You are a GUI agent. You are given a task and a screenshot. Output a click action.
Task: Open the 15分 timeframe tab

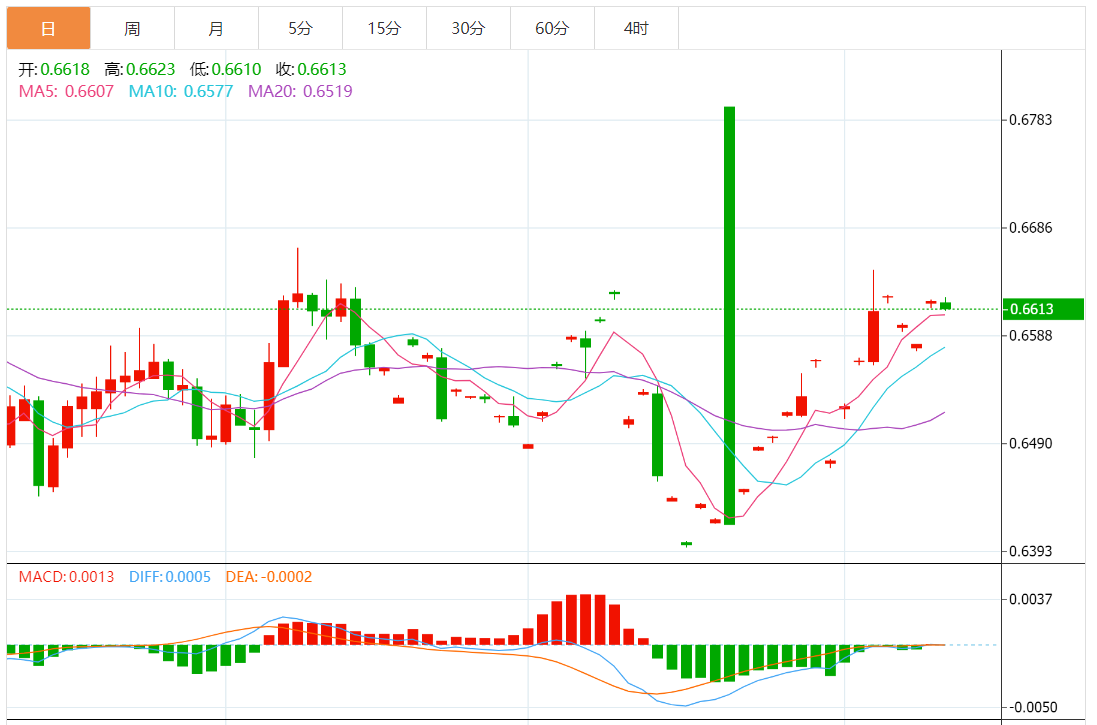click(x=384, y=28)
